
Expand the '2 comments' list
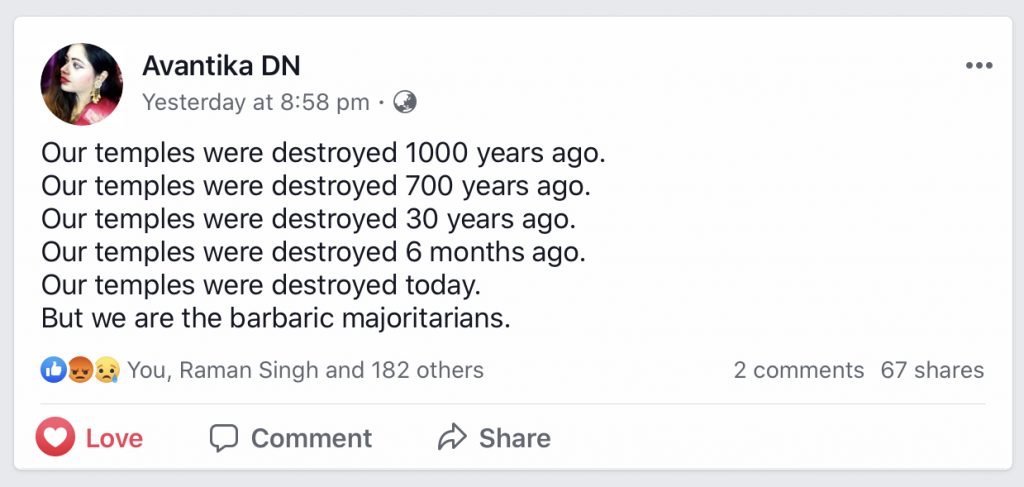pos(798,370)
